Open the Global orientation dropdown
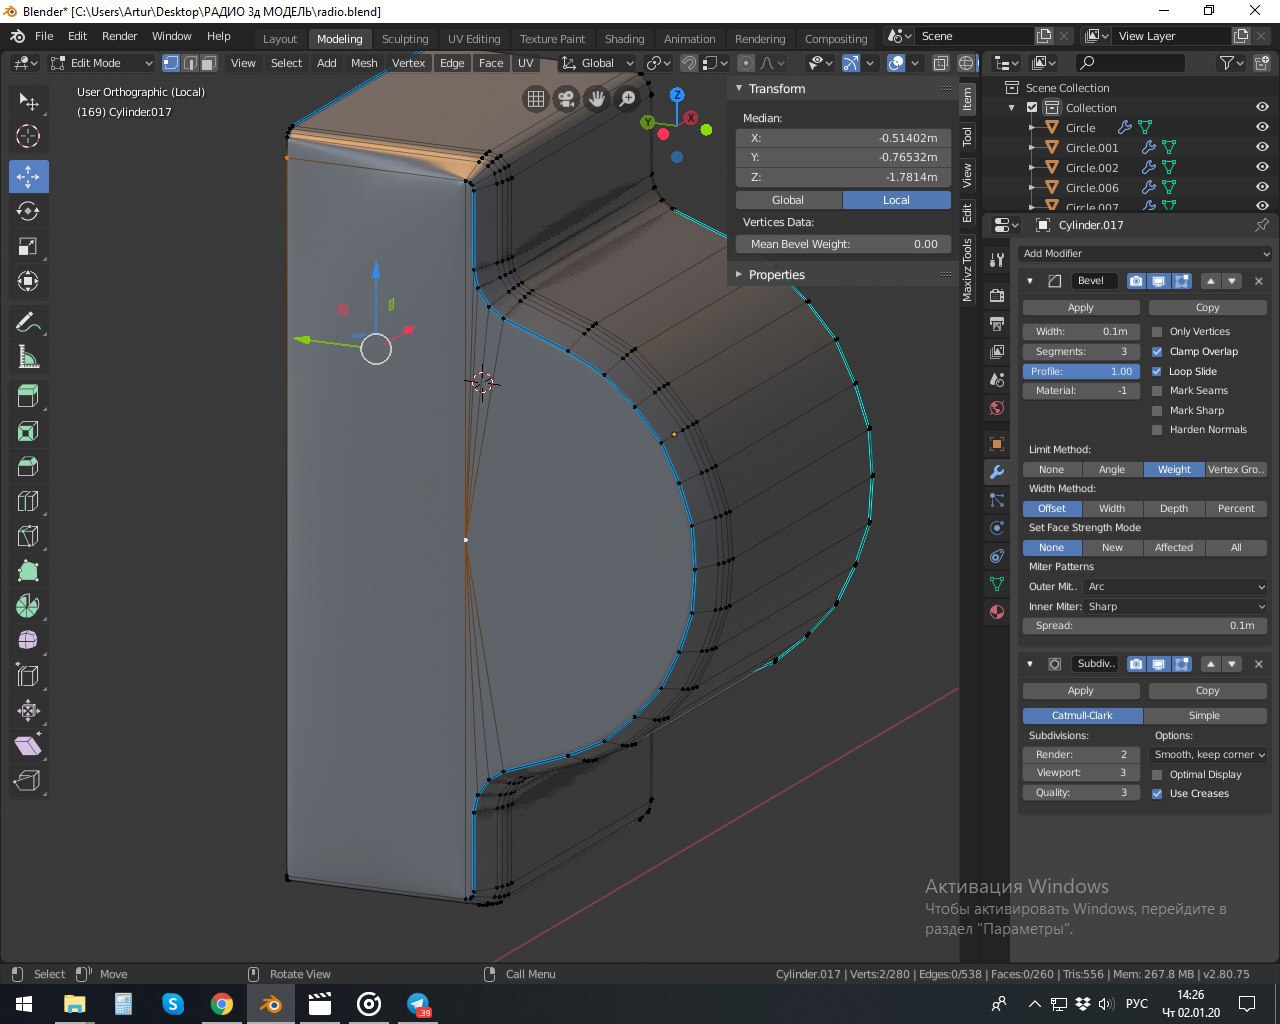Image resolution: width=1280 pixels, height=1024 pixels. 598,63
